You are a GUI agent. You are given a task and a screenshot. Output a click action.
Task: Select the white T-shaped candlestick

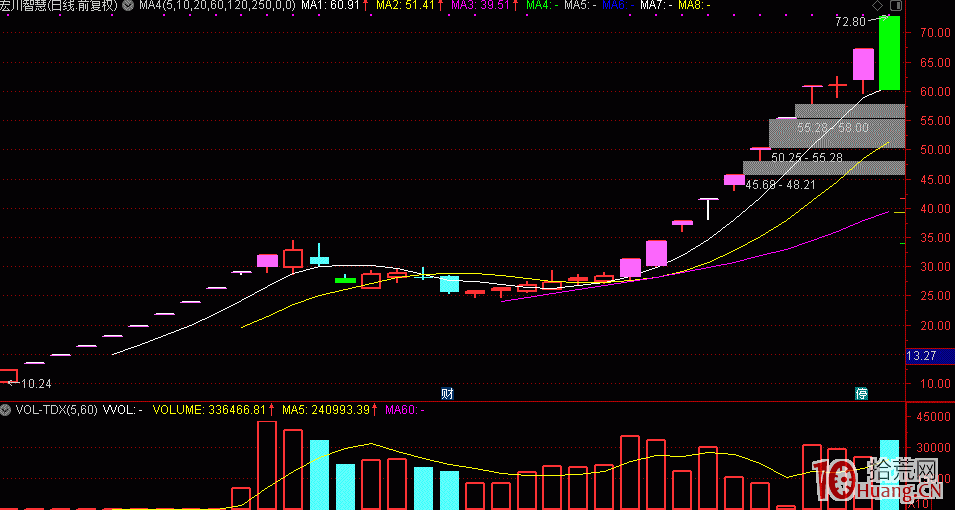(x=708, y=208)
